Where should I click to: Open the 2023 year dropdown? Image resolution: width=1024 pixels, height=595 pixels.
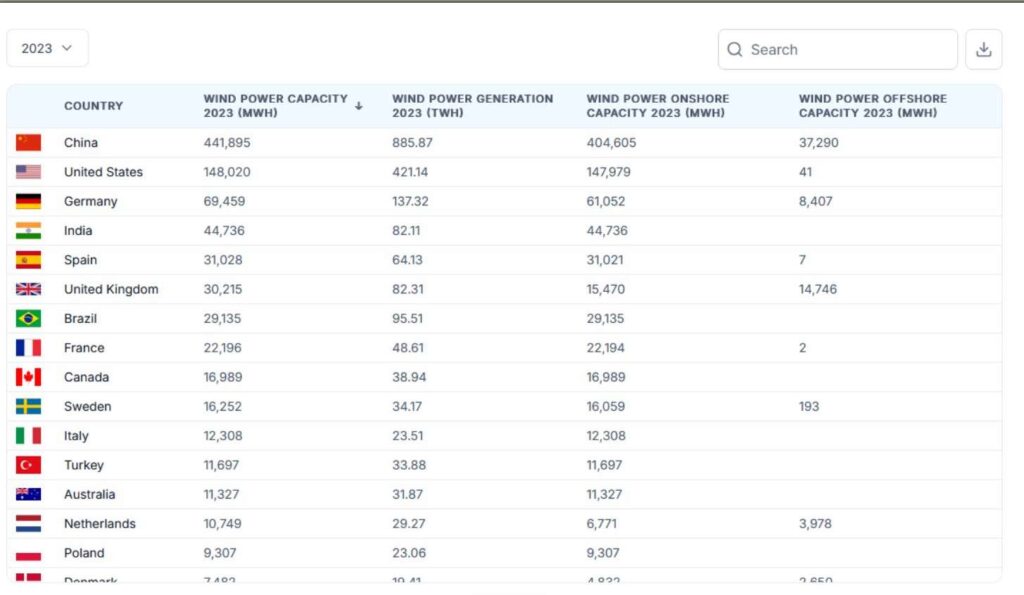(47, 48)
